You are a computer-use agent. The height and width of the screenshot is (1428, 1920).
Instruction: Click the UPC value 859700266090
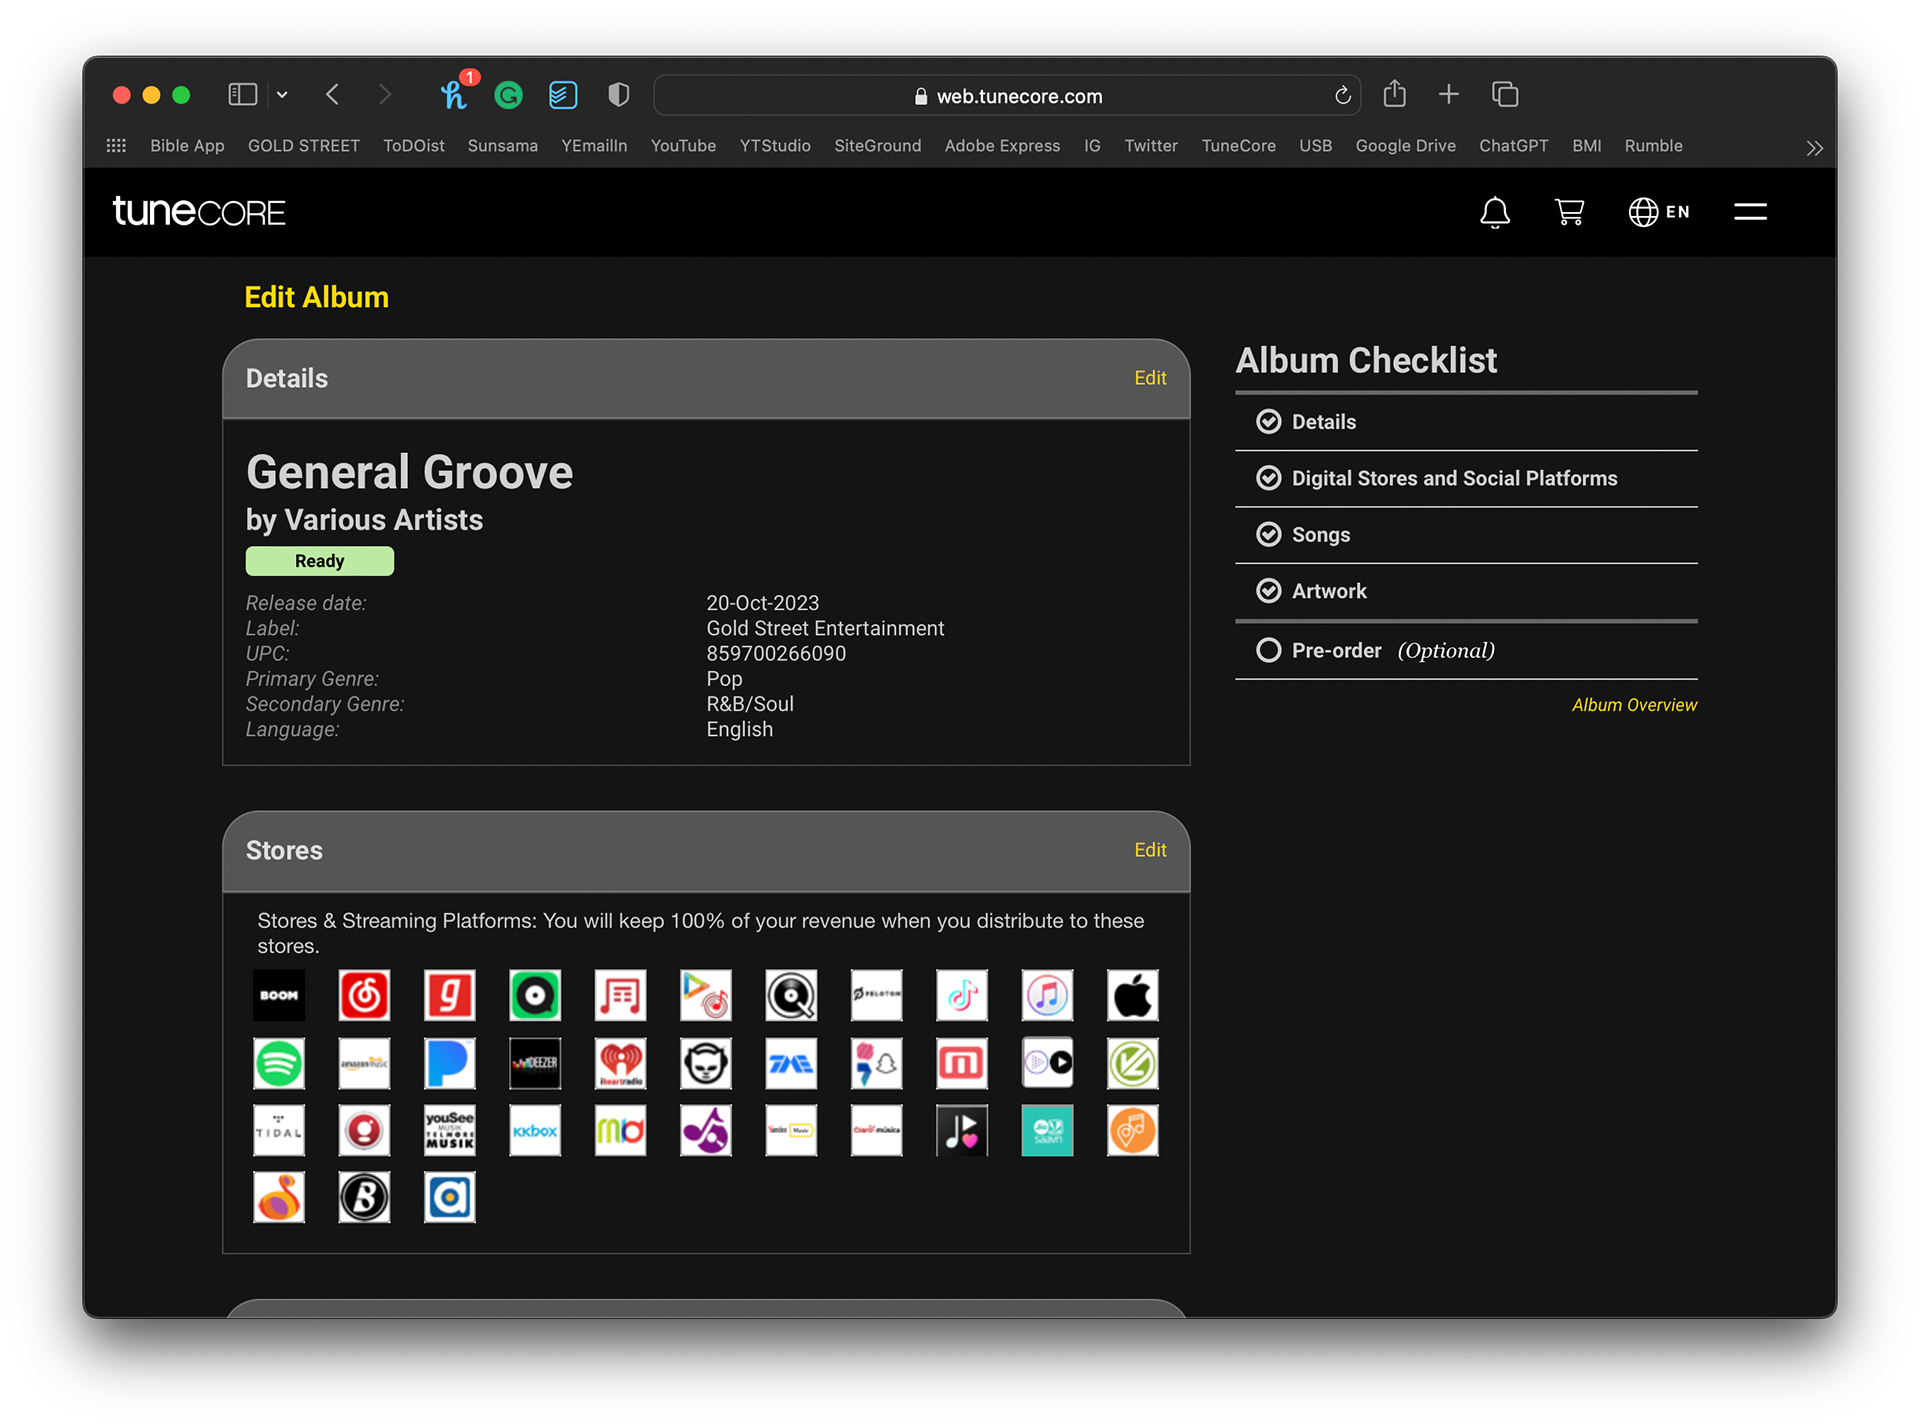coord(776,654)
